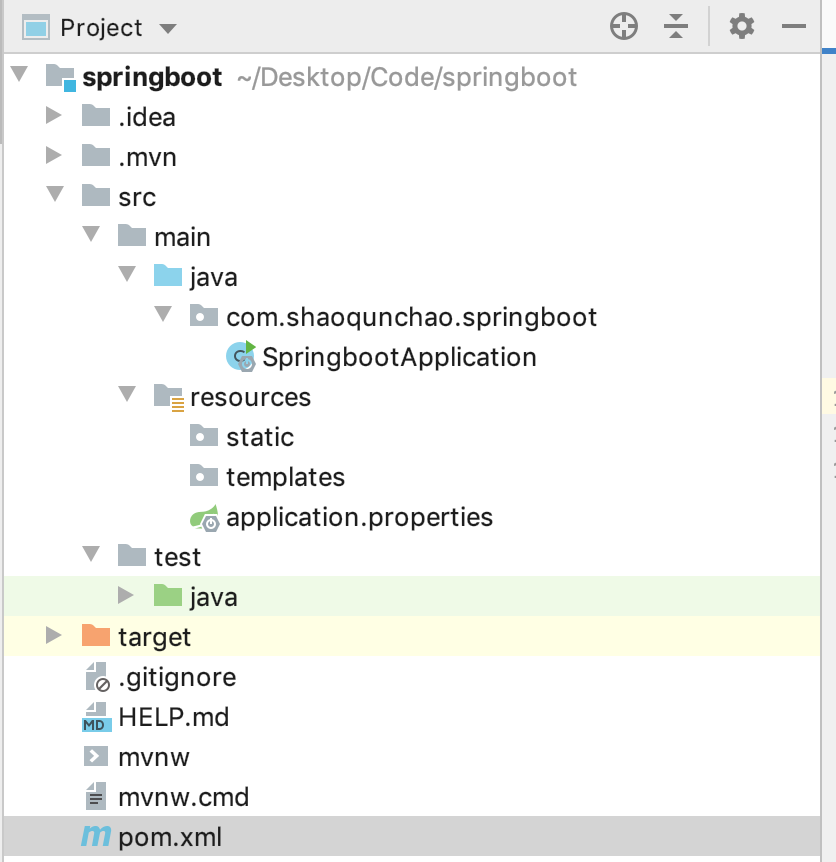
Task: Collapse the java sources folder under main
Action: click(x=128, y=274)
